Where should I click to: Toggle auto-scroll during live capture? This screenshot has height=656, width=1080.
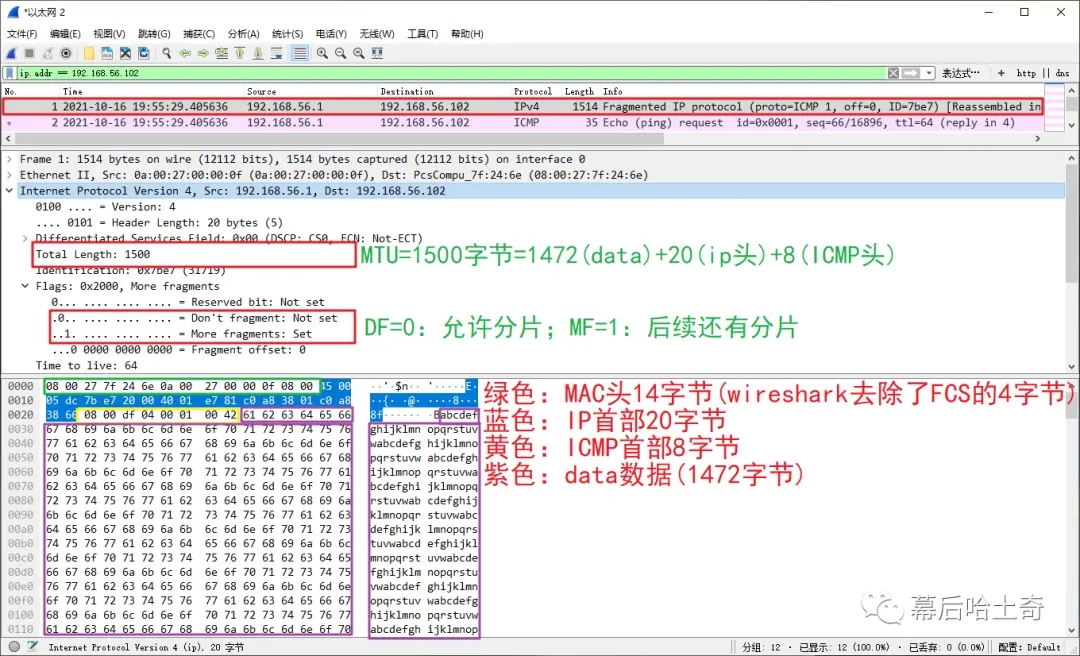point(277,53)
